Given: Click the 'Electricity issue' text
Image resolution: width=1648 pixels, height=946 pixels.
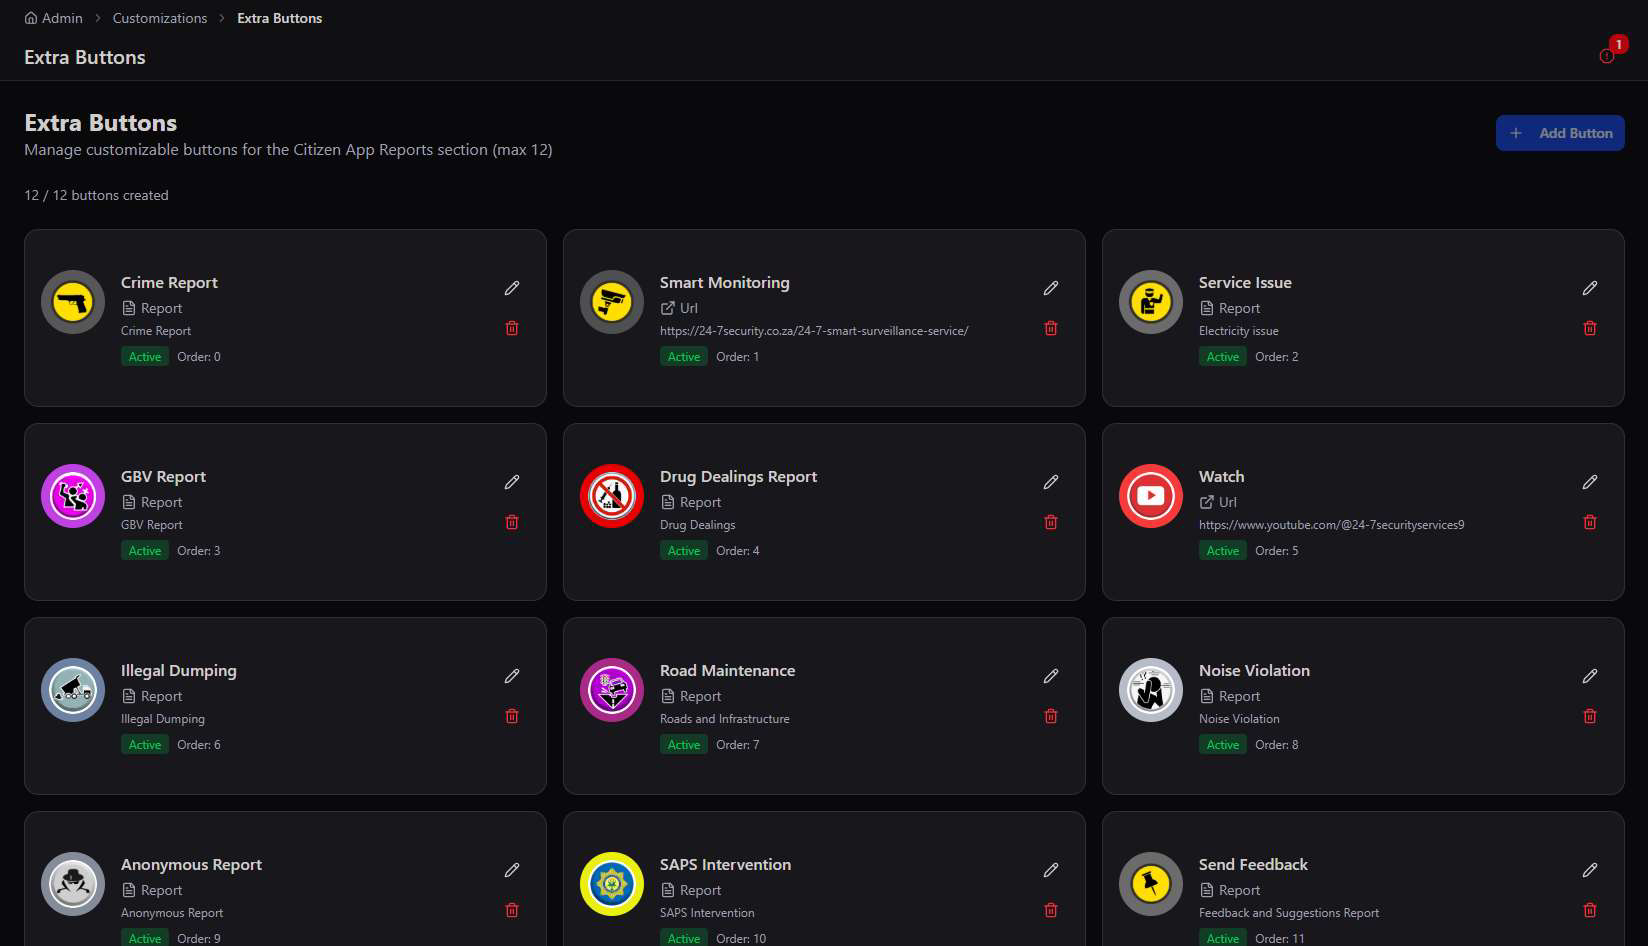Looking at the screenshot, I should (1238, 331).
